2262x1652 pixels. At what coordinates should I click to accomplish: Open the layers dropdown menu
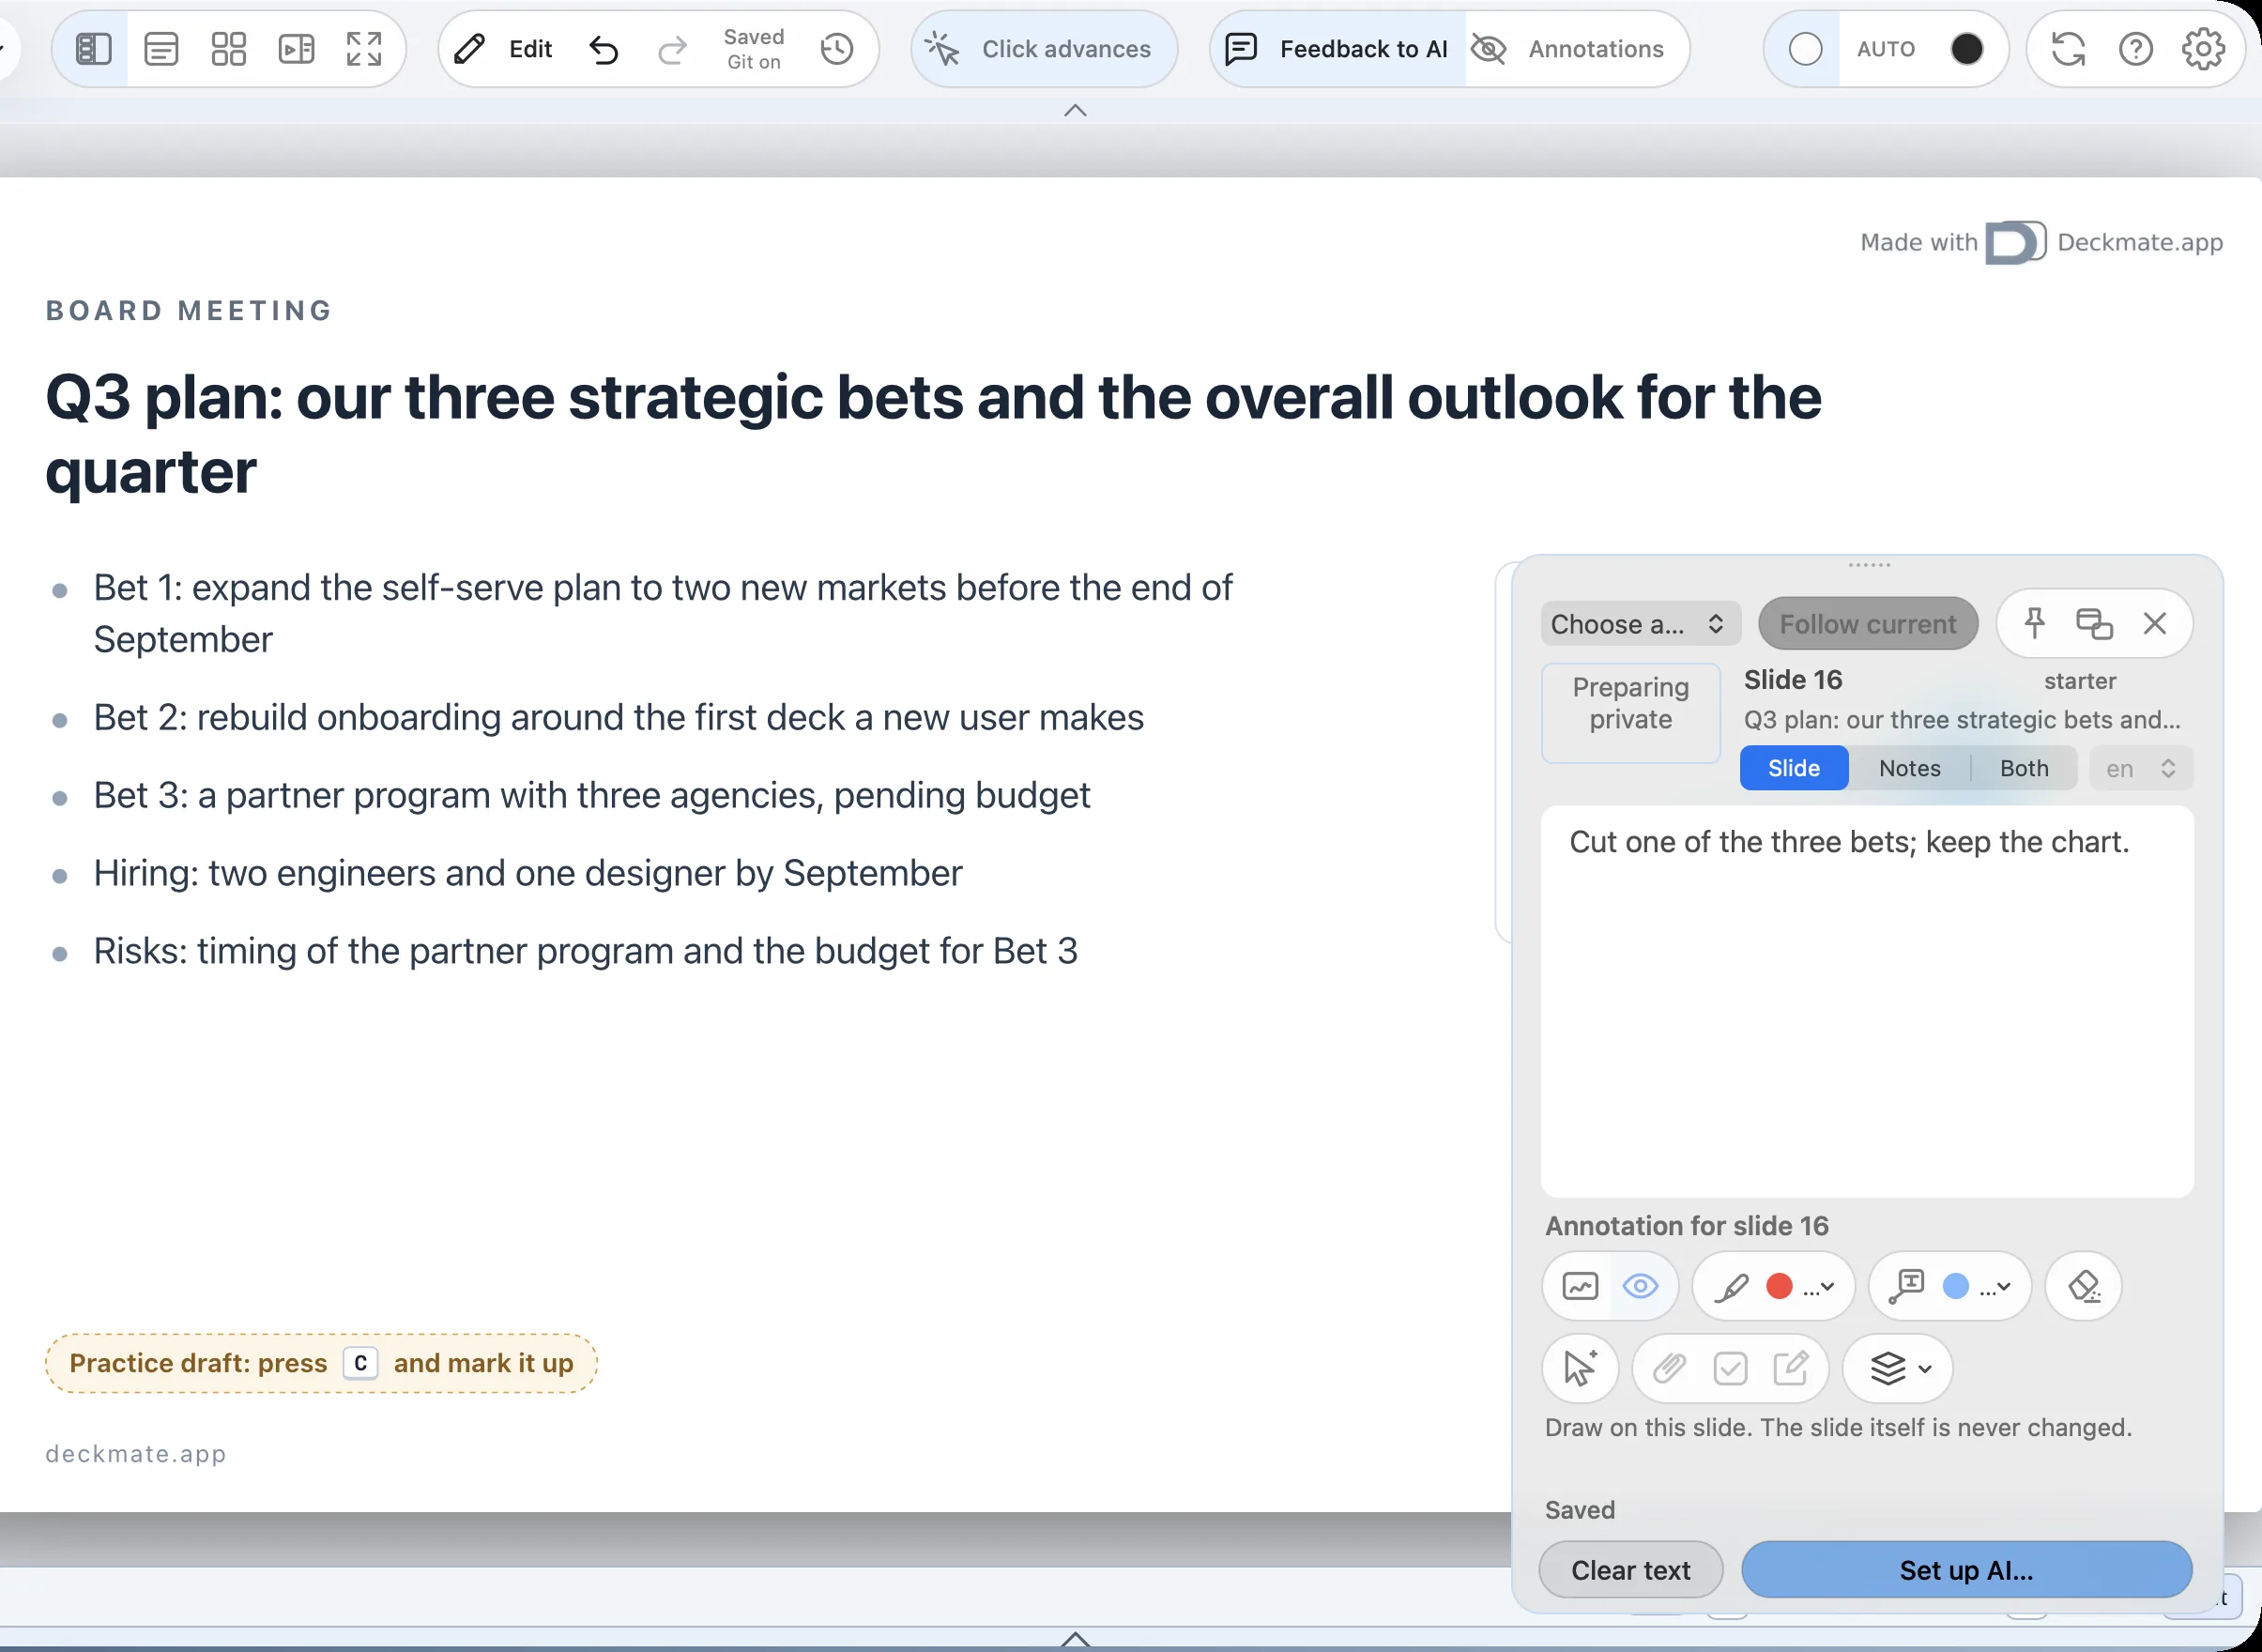point(1898,1368)
